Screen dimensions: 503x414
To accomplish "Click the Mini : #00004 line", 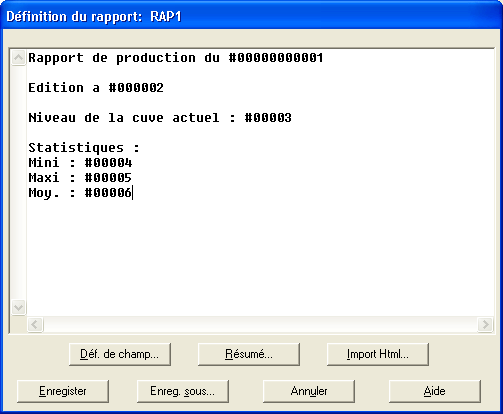I will 80,163.
